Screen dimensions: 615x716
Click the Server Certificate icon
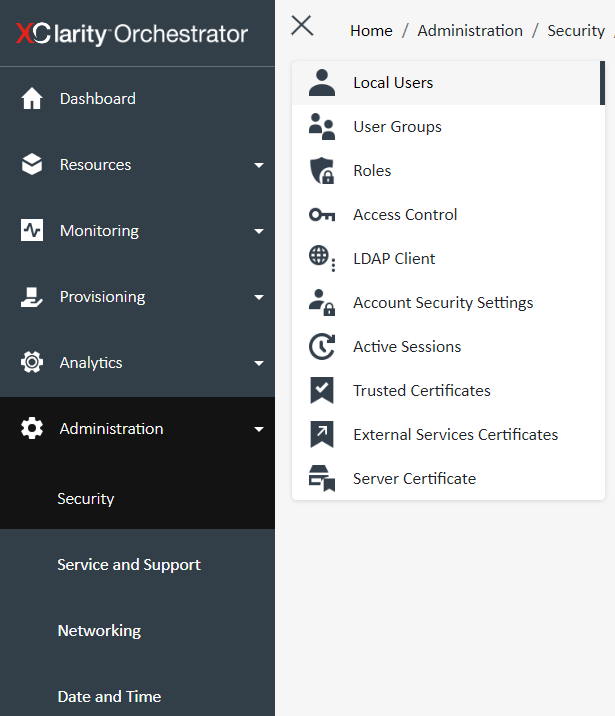pyautogui.click(x=322, y=479)
